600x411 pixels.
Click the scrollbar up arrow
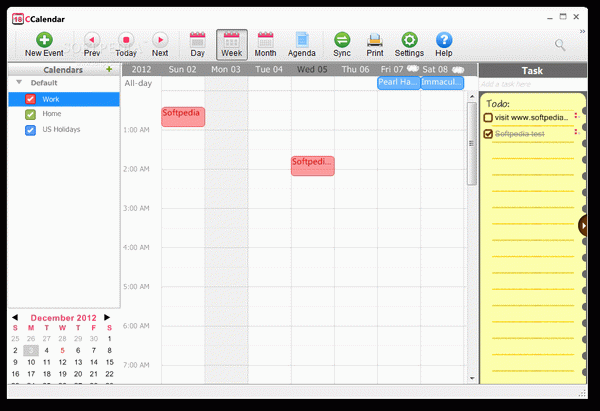pyautogui.click(x=472, y=96)
